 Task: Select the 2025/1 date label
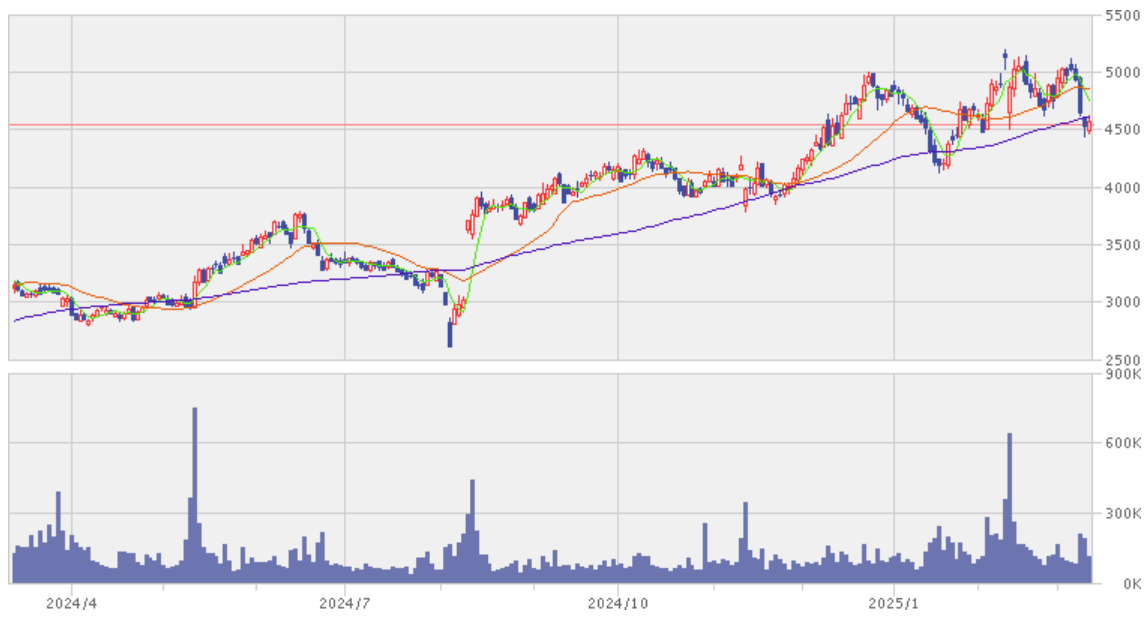(x=893, y=603)
